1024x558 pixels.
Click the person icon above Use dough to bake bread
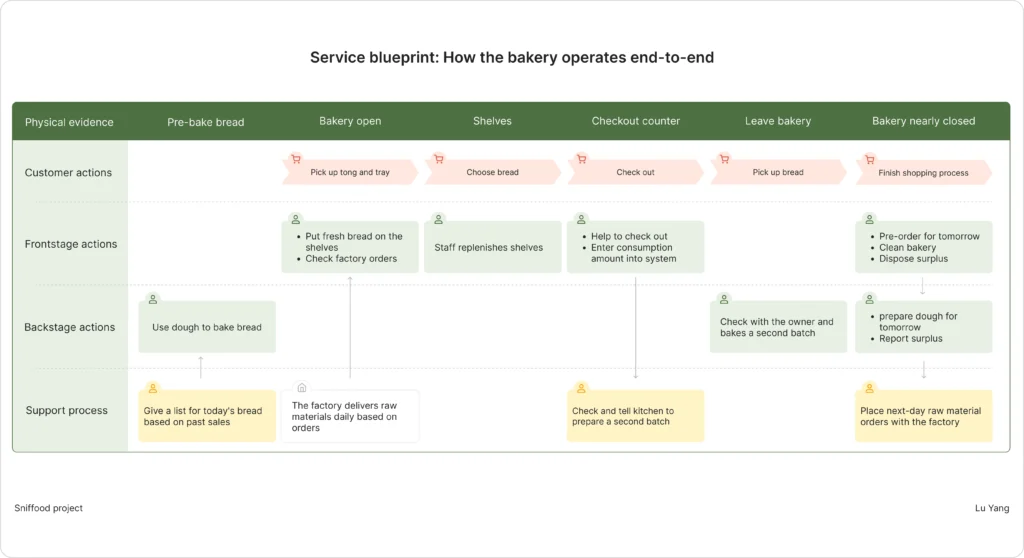coord(153,299)
